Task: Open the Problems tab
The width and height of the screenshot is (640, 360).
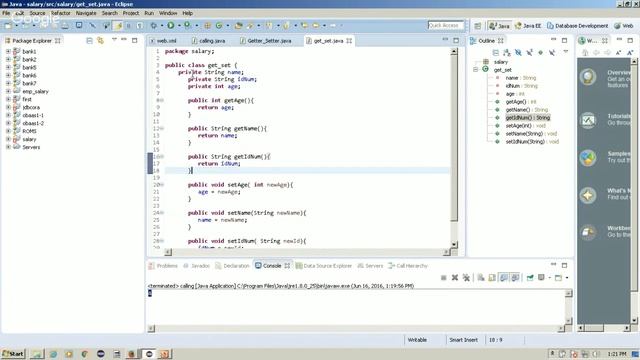Action: [x=163, y=266]
